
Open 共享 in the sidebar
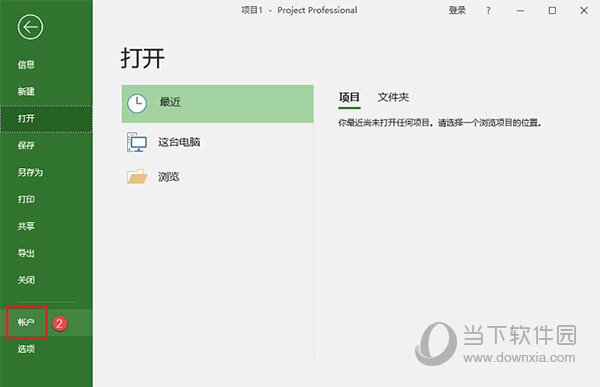26,226
